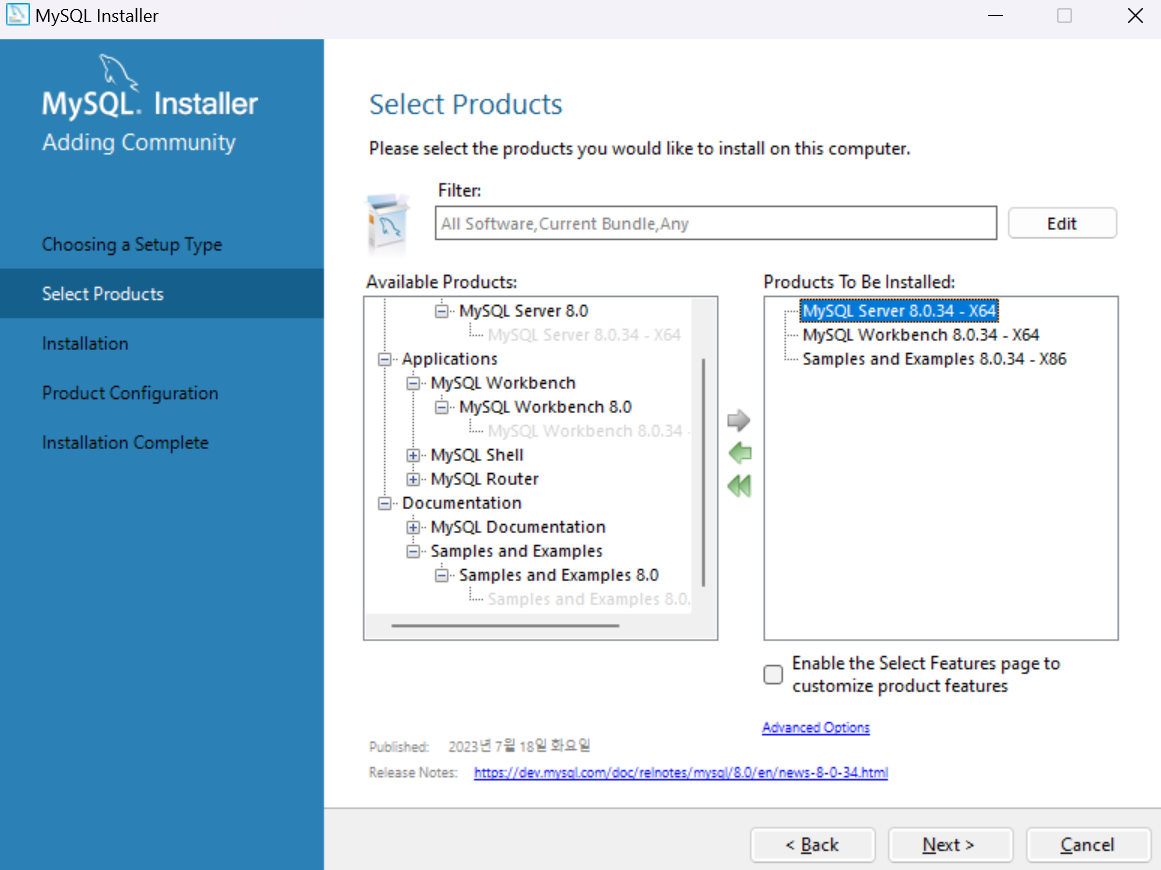Collapse the Applications tree node
The image size is (1161, 870).
tap(384, 359)
